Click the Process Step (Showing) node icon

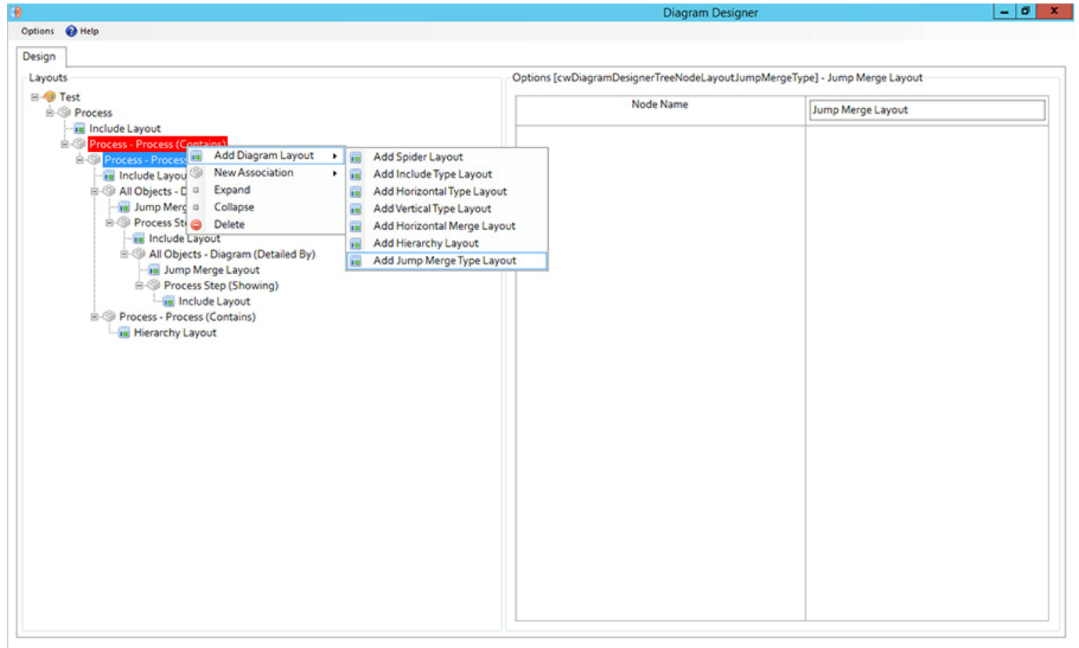pos(154,286)
